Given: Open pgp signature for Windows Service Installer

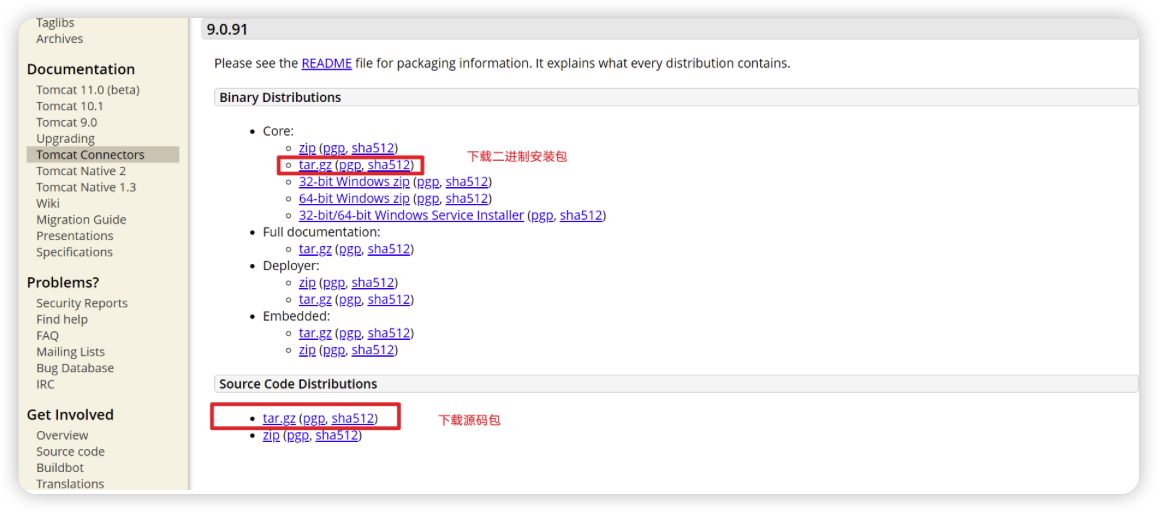Looking at the screenshot, I should (542, 216).
